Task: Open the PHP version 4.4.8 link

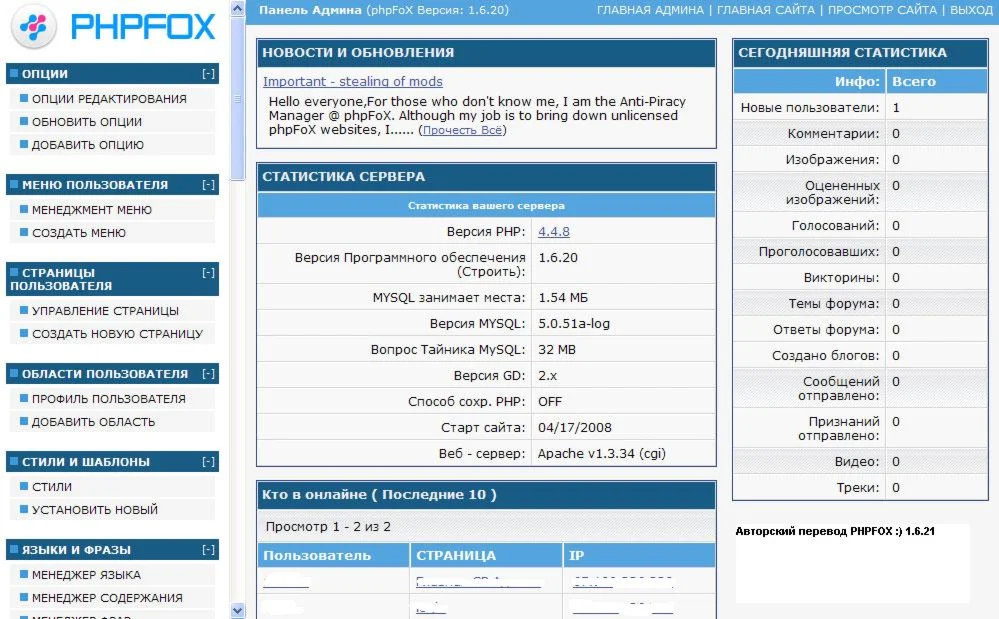Action: [x=554, y=232]
